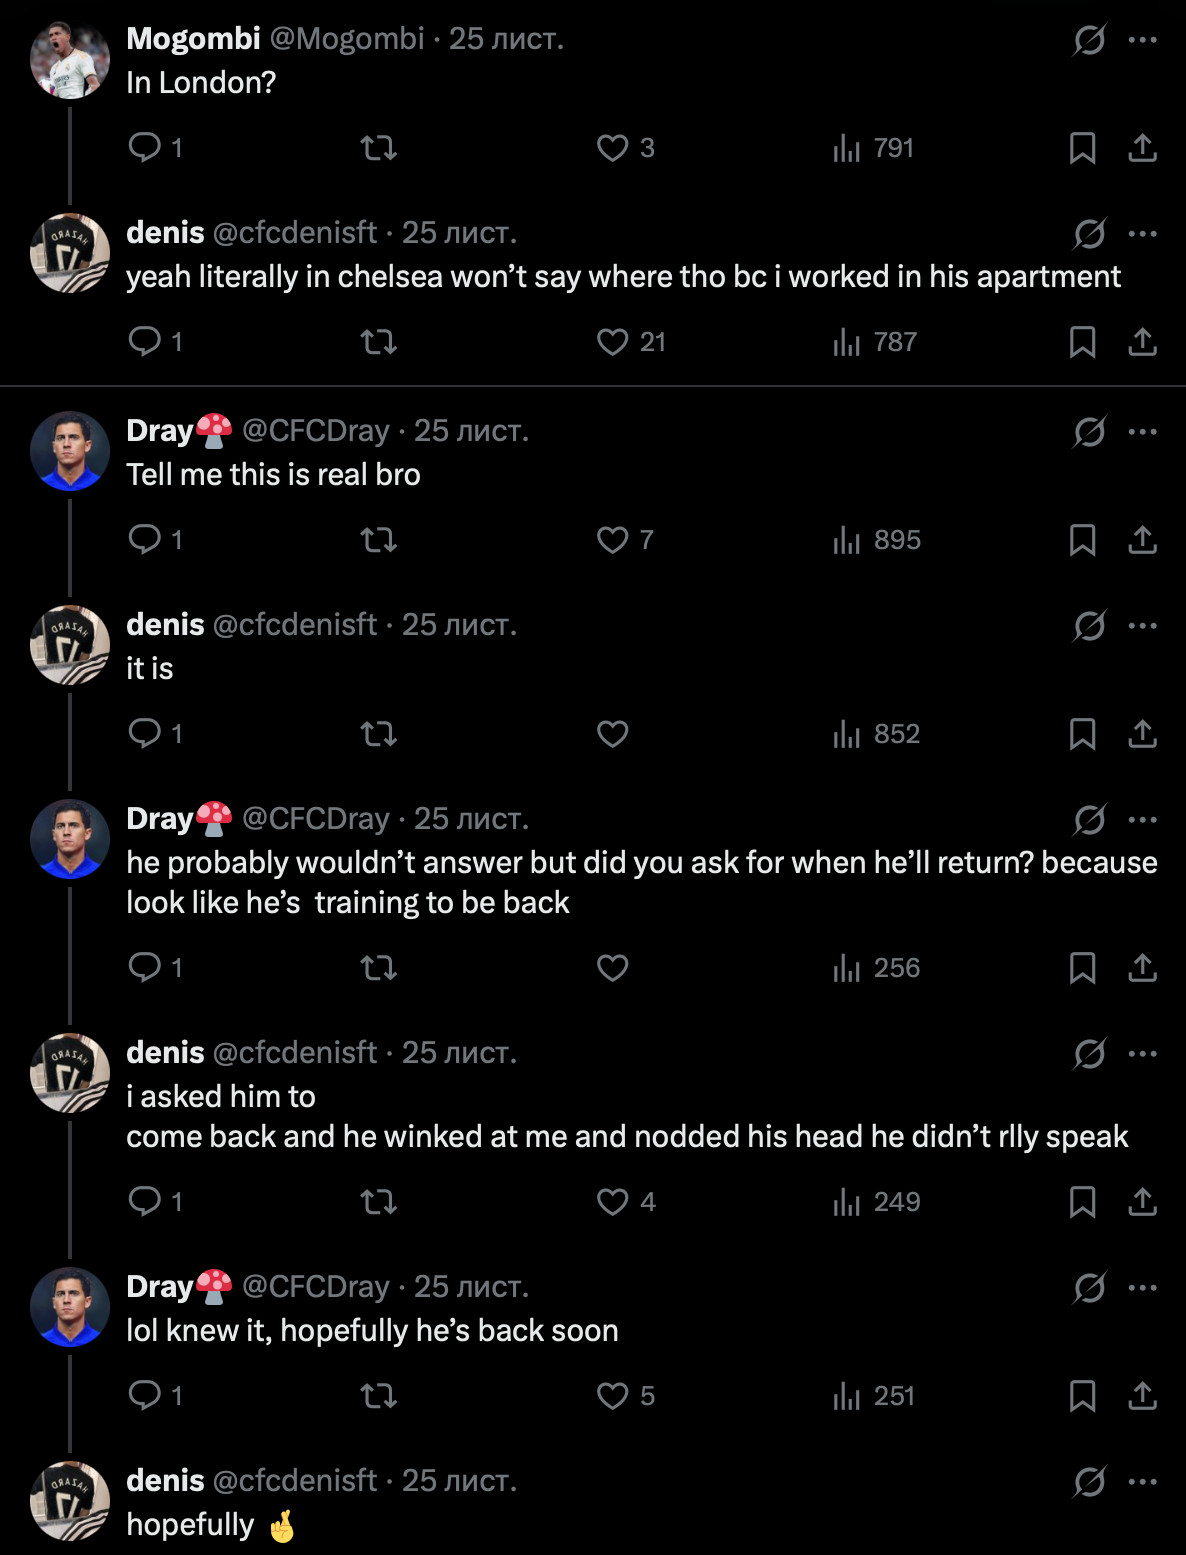Open Mogombi's profile avatar picture

[69, 60]
